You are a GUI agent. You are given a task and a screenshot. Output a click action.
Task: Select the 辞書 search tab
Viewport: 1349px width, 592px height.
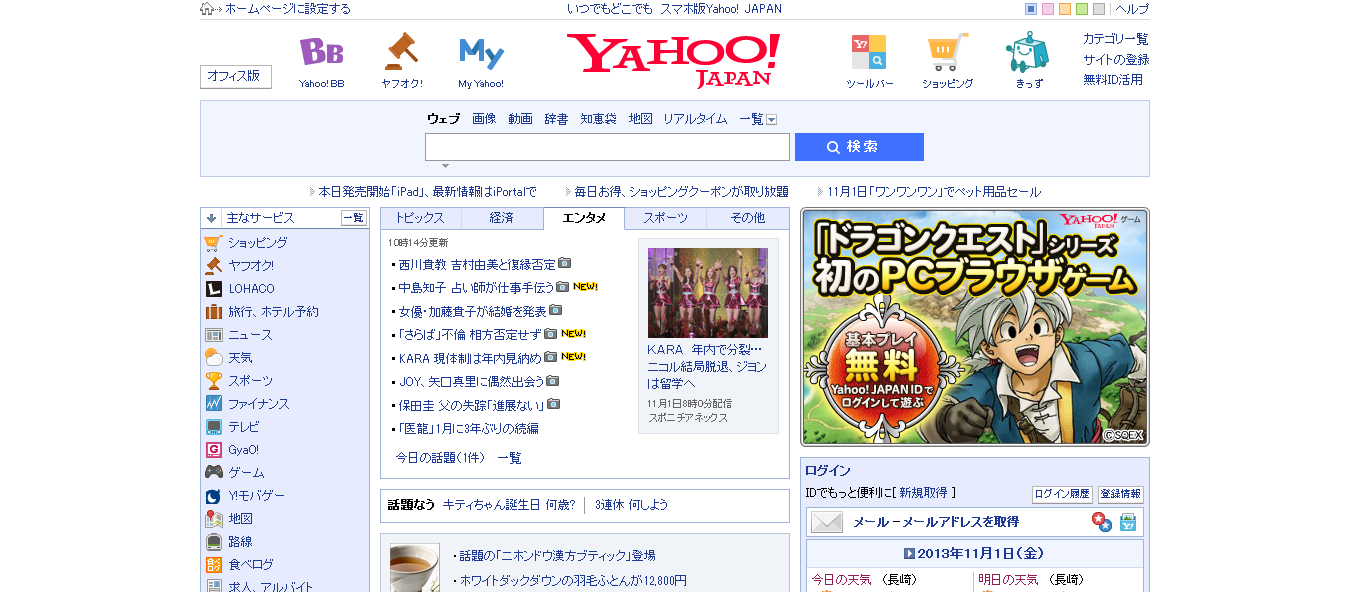point(556,119)
